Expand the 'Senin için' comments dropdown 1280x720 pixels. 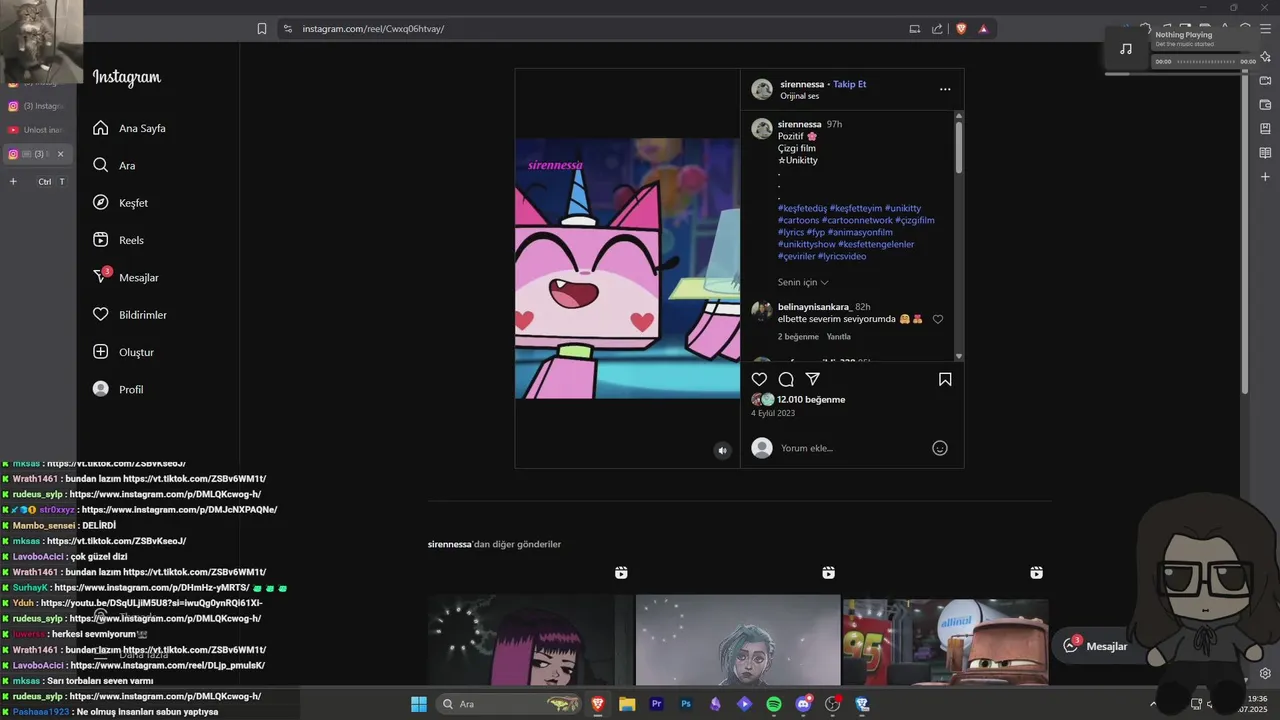[803, 282]
